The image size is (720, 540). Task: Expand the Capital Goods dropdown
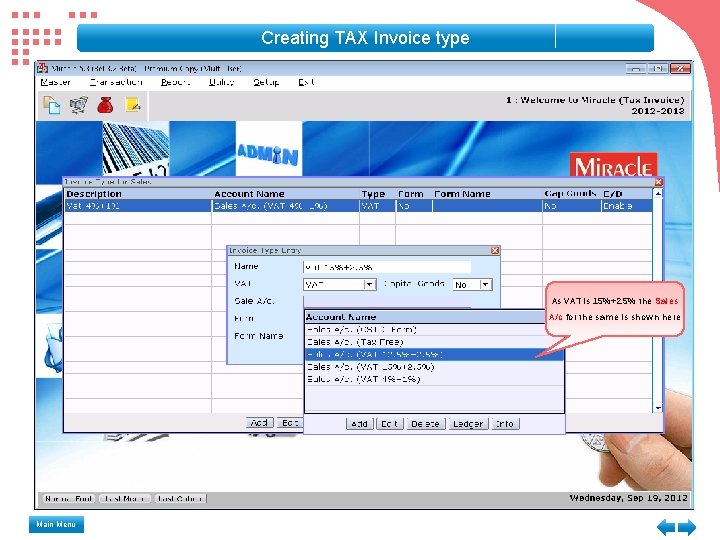tap(486, 284)
